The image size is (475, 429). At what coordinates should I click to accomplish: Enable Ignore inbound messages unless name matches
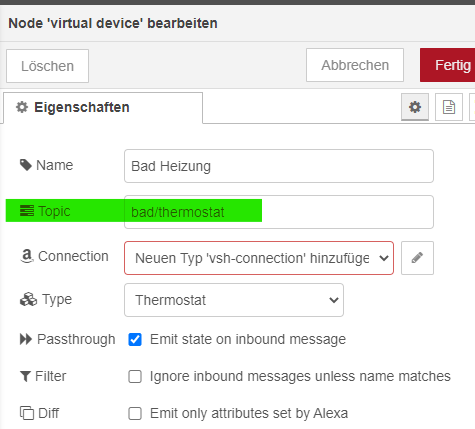point(135,377)
